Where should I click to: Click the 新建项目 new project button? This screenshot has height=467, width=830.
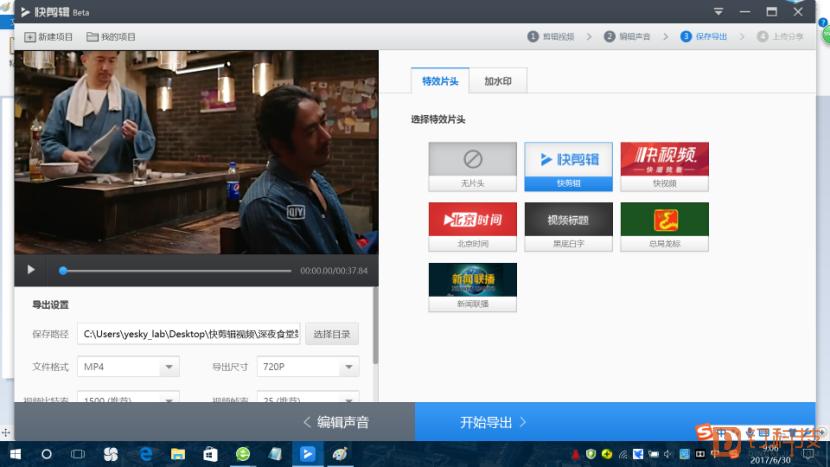48,37
